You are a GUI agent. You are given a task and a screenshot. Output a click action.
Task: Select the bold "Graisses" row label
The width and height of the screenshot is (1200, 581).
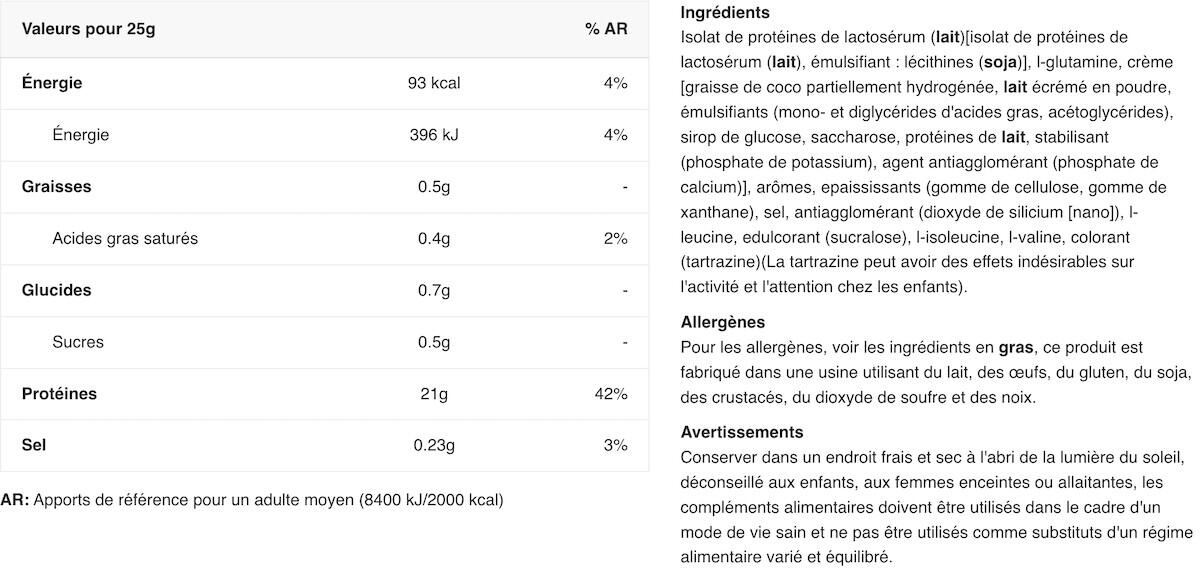(x=56, y=187)
